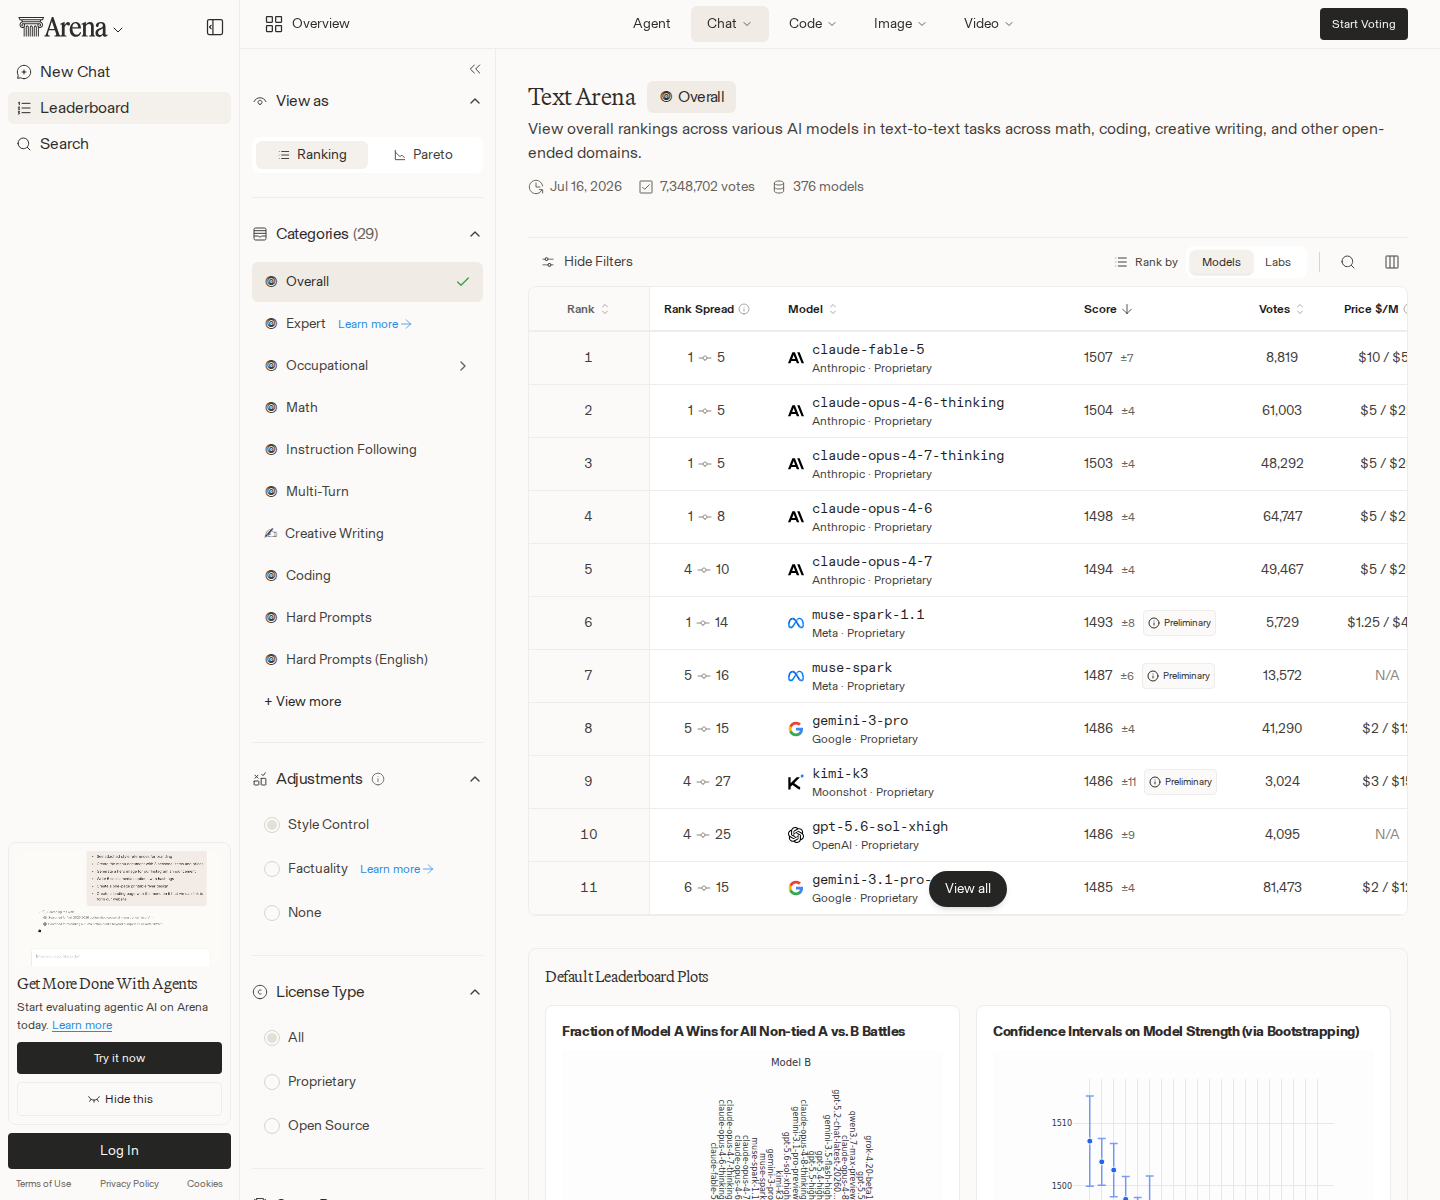The width and height of the screenshot is (1440, 1200).
Task: Click Hide this button
Action: (x=119, y=1099)
